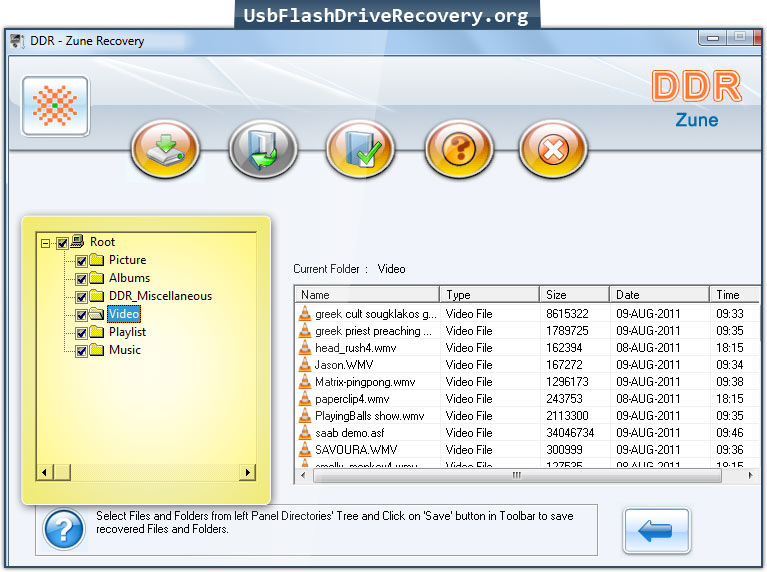This screenshot has height=572, width=767.
Task: Click size value 34046734
Action: coord(570,433)
